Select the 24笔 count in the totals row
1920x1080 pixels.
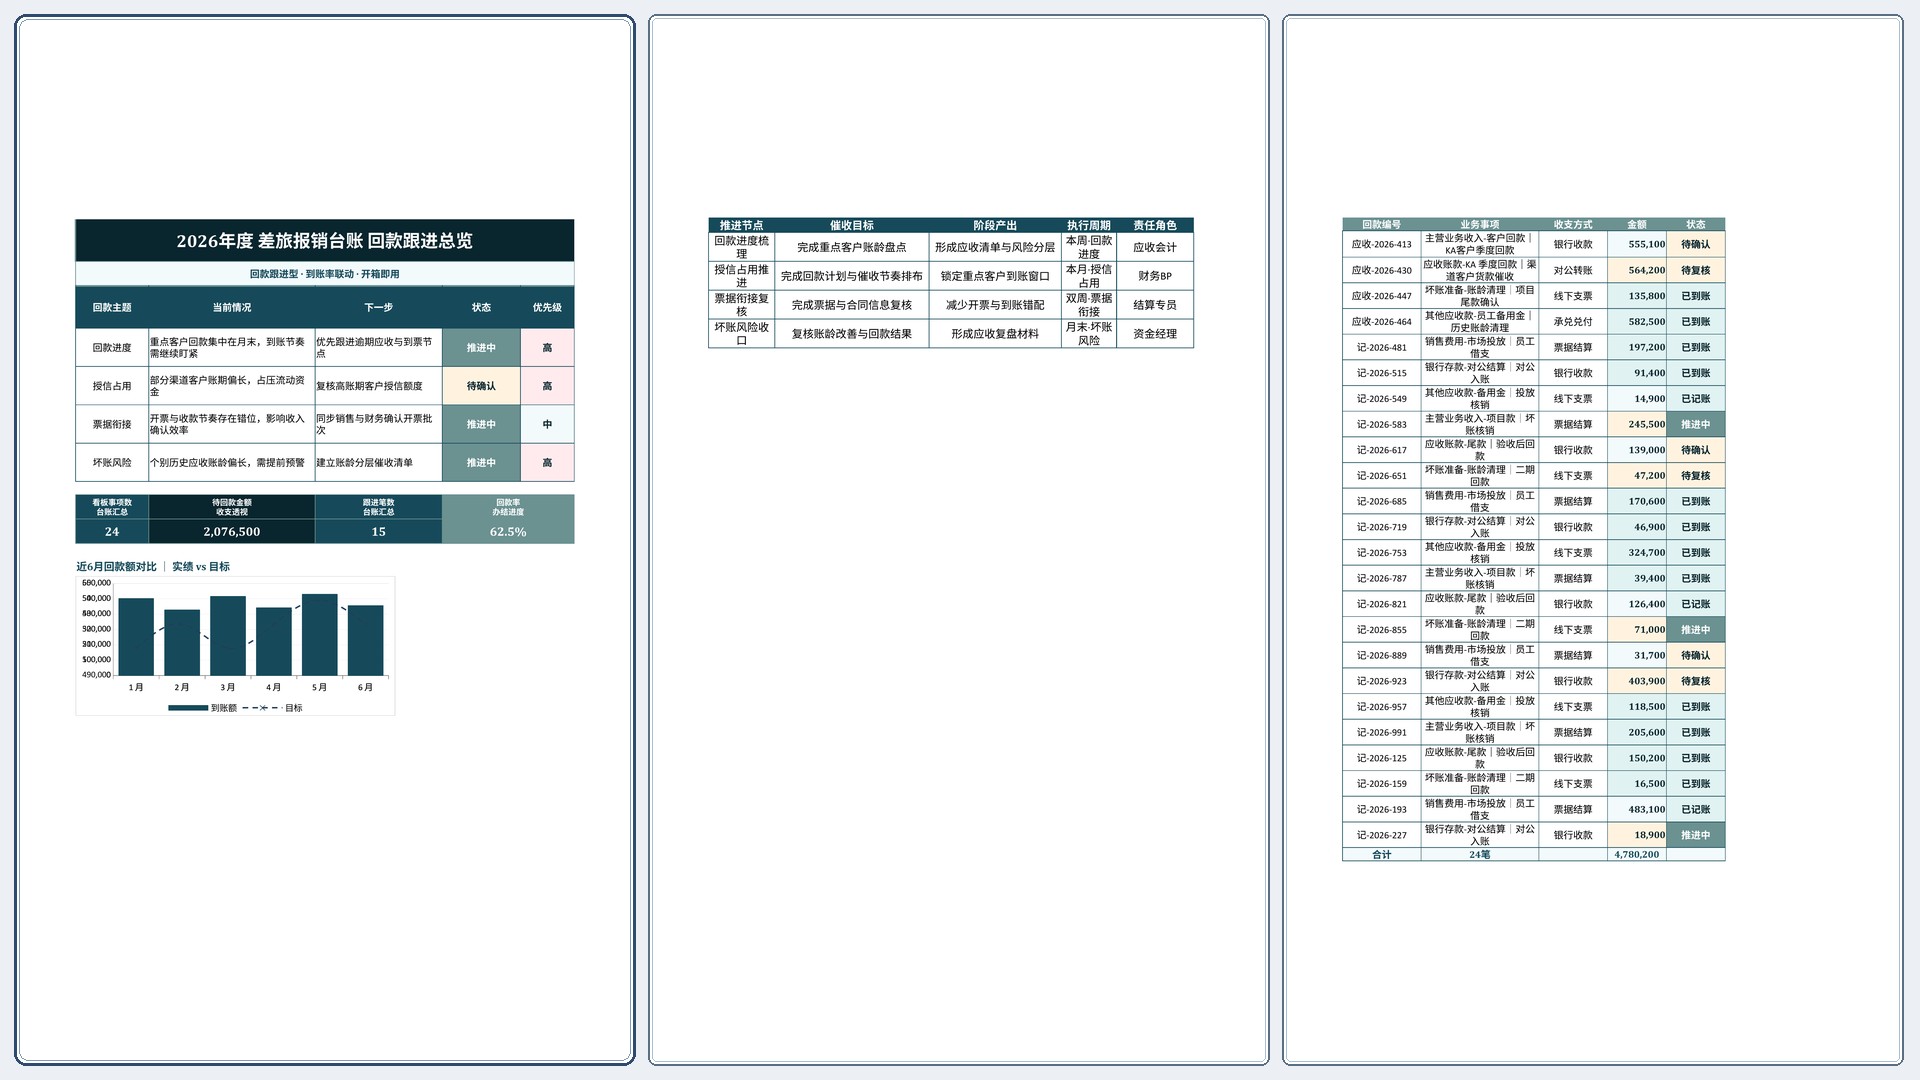pos(1480,854)
